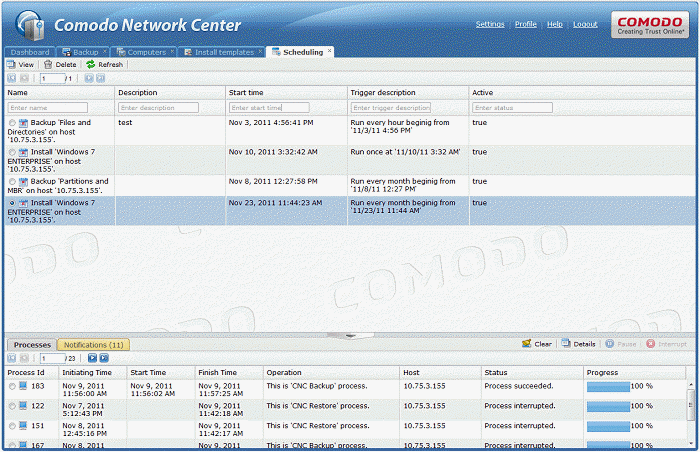Select radio for process 183
Viewport: 700px width, 452px height.
pos(12,386)
